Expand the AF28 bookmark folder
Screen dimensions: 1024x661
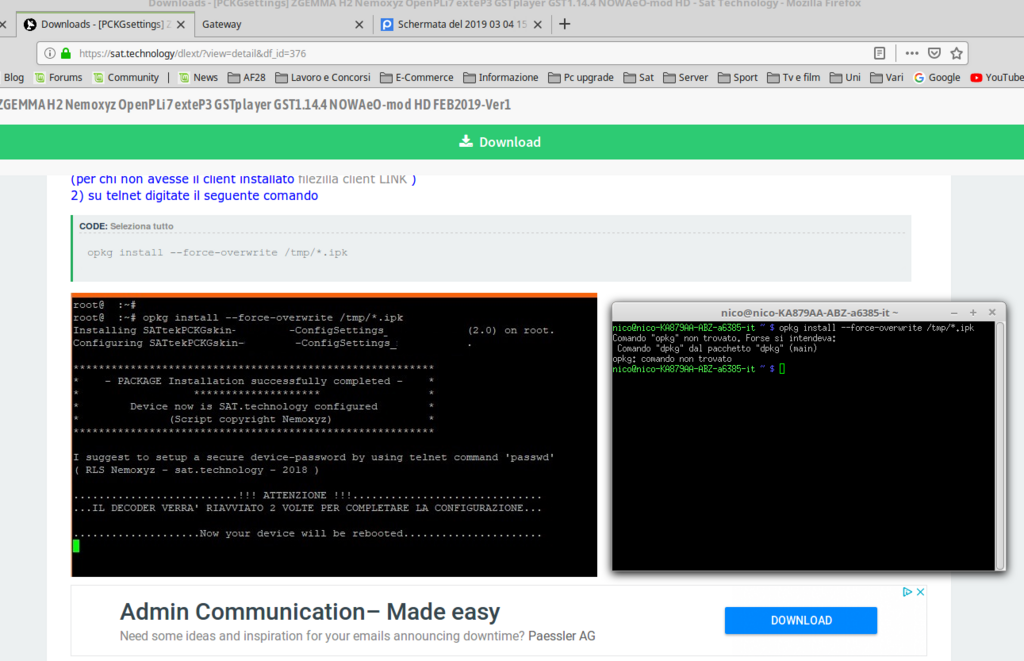(x=247, y=78)
